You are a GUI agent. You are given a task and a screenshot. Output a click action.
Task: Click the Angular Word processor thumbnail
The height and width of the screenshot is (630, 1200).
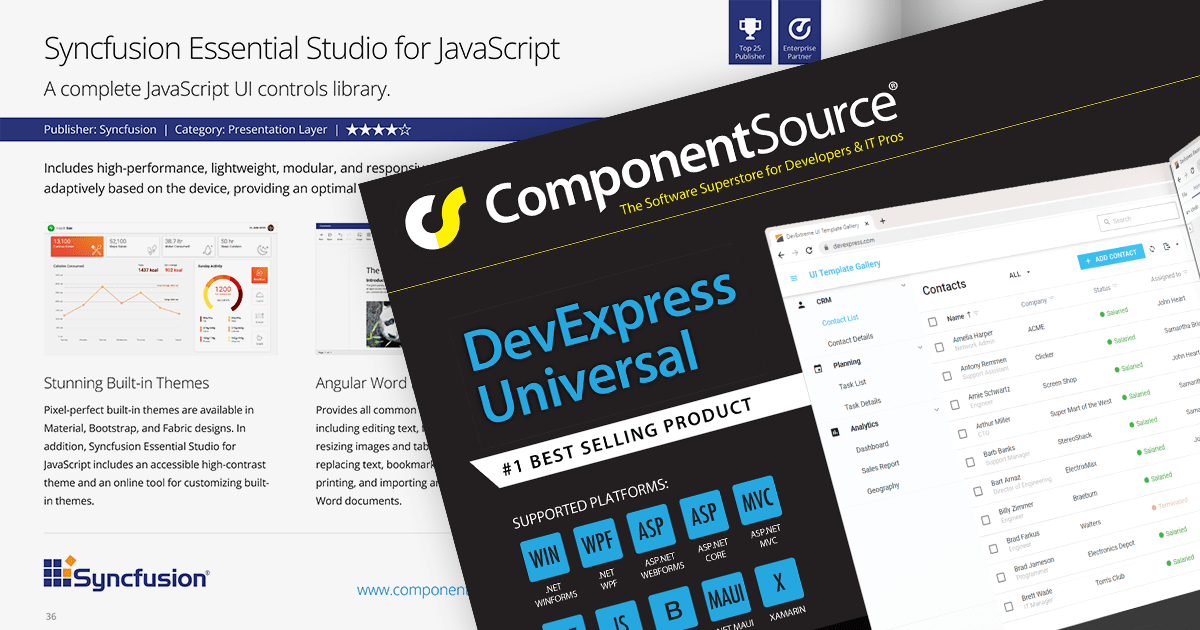(x=362, y=289)
